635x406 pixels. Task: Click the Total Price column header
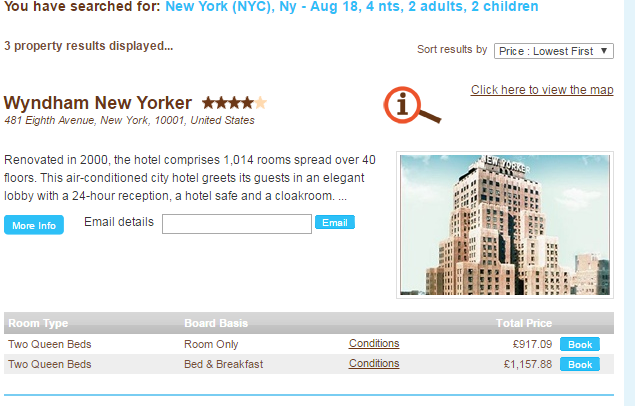pyautogui.click(x=524, y=323)
